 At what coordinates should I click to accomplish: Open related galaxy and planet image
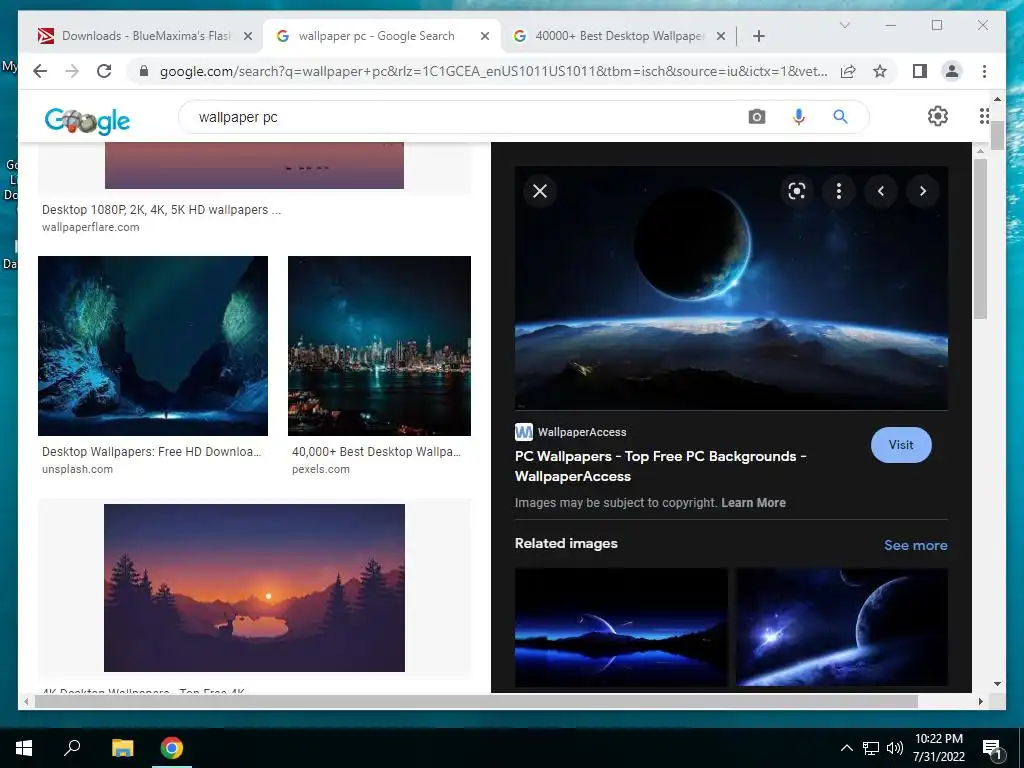(842, 627)
